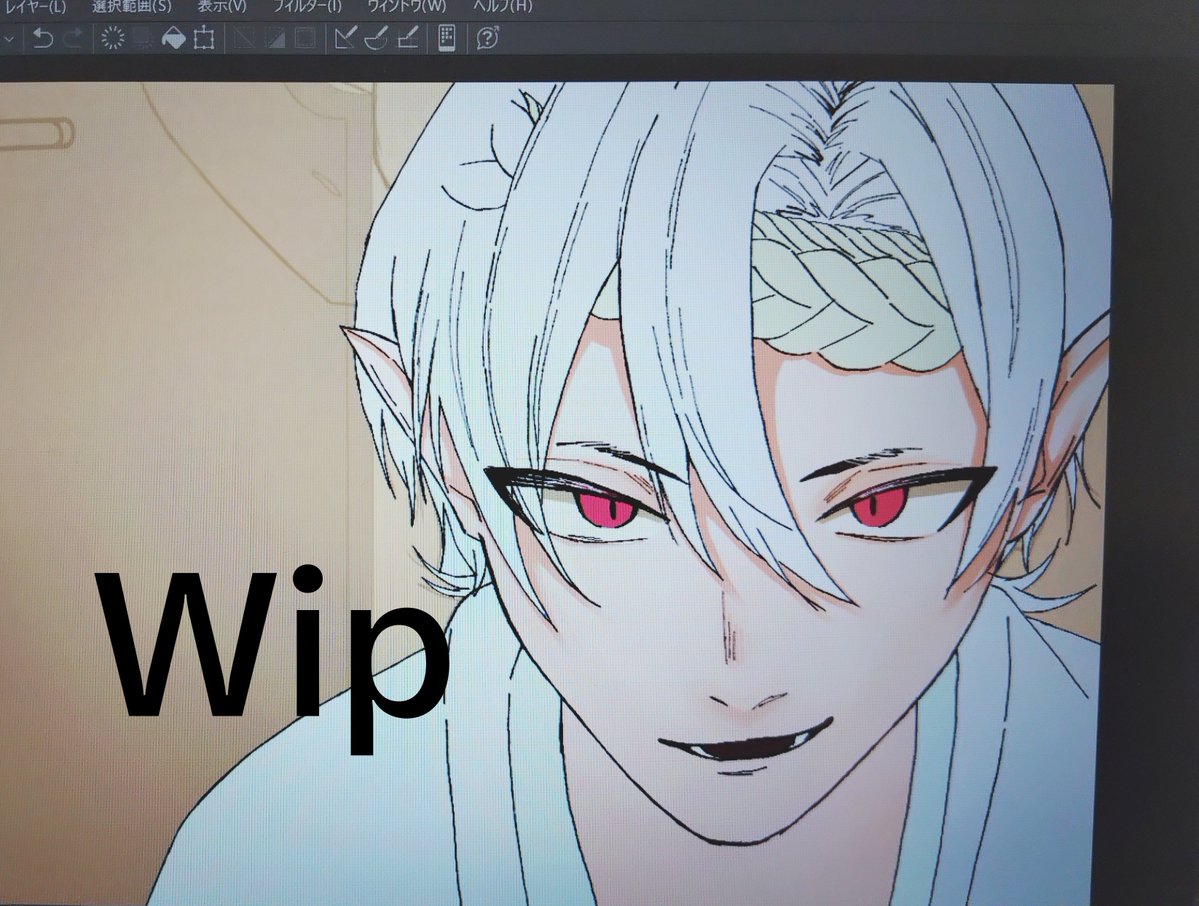Click the Clear Outside Selection icon

[143, 37]
